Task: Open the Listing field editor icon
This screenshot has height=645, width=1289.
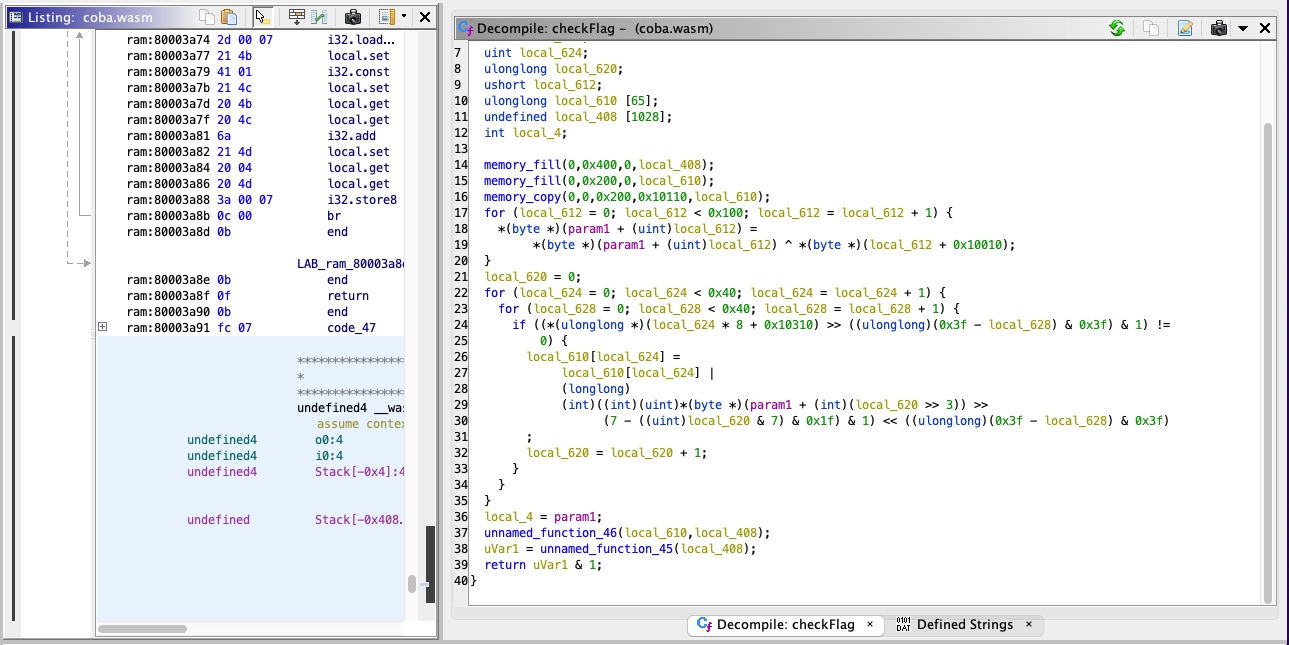Action: (296, 17)
